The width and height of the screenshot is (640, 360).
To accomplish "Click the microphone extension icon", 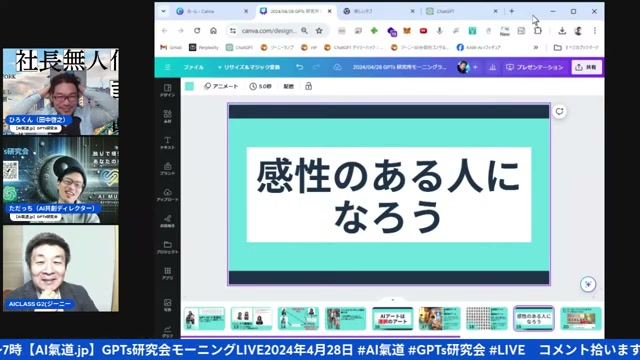I will 440,31.
